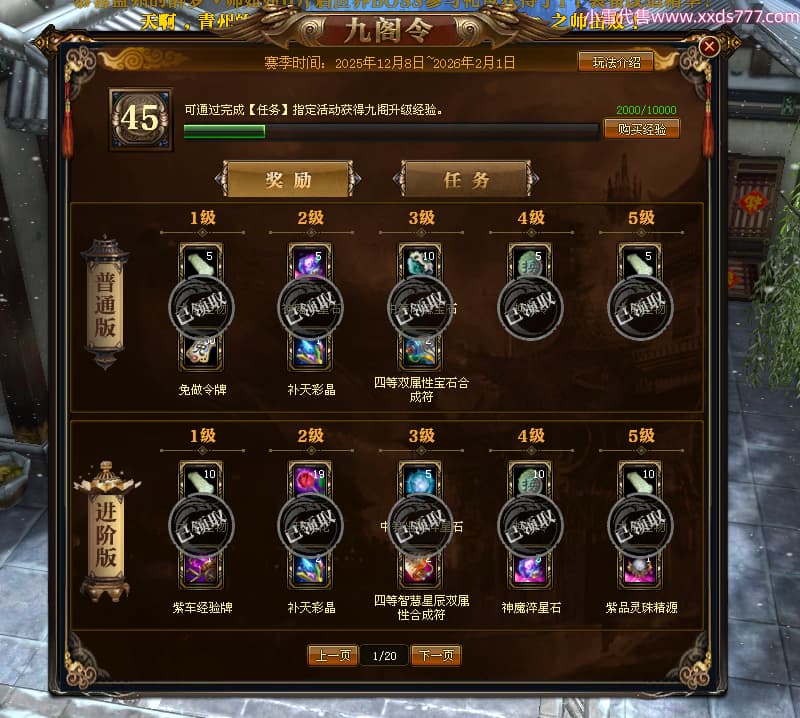Click the advanced level 3 blue orb icon
800x718 pixels.
coord(420,480)
